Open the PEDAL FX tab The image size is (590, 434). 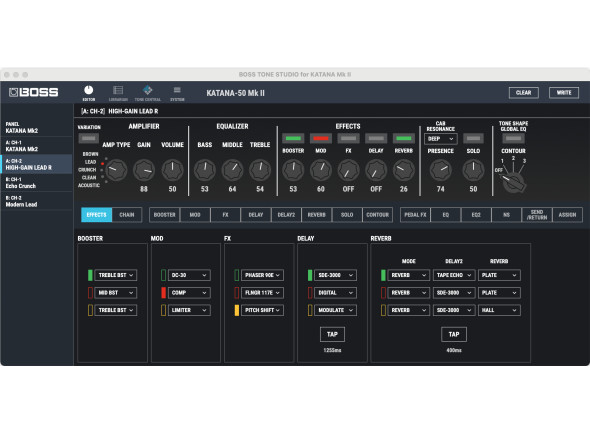415,215
